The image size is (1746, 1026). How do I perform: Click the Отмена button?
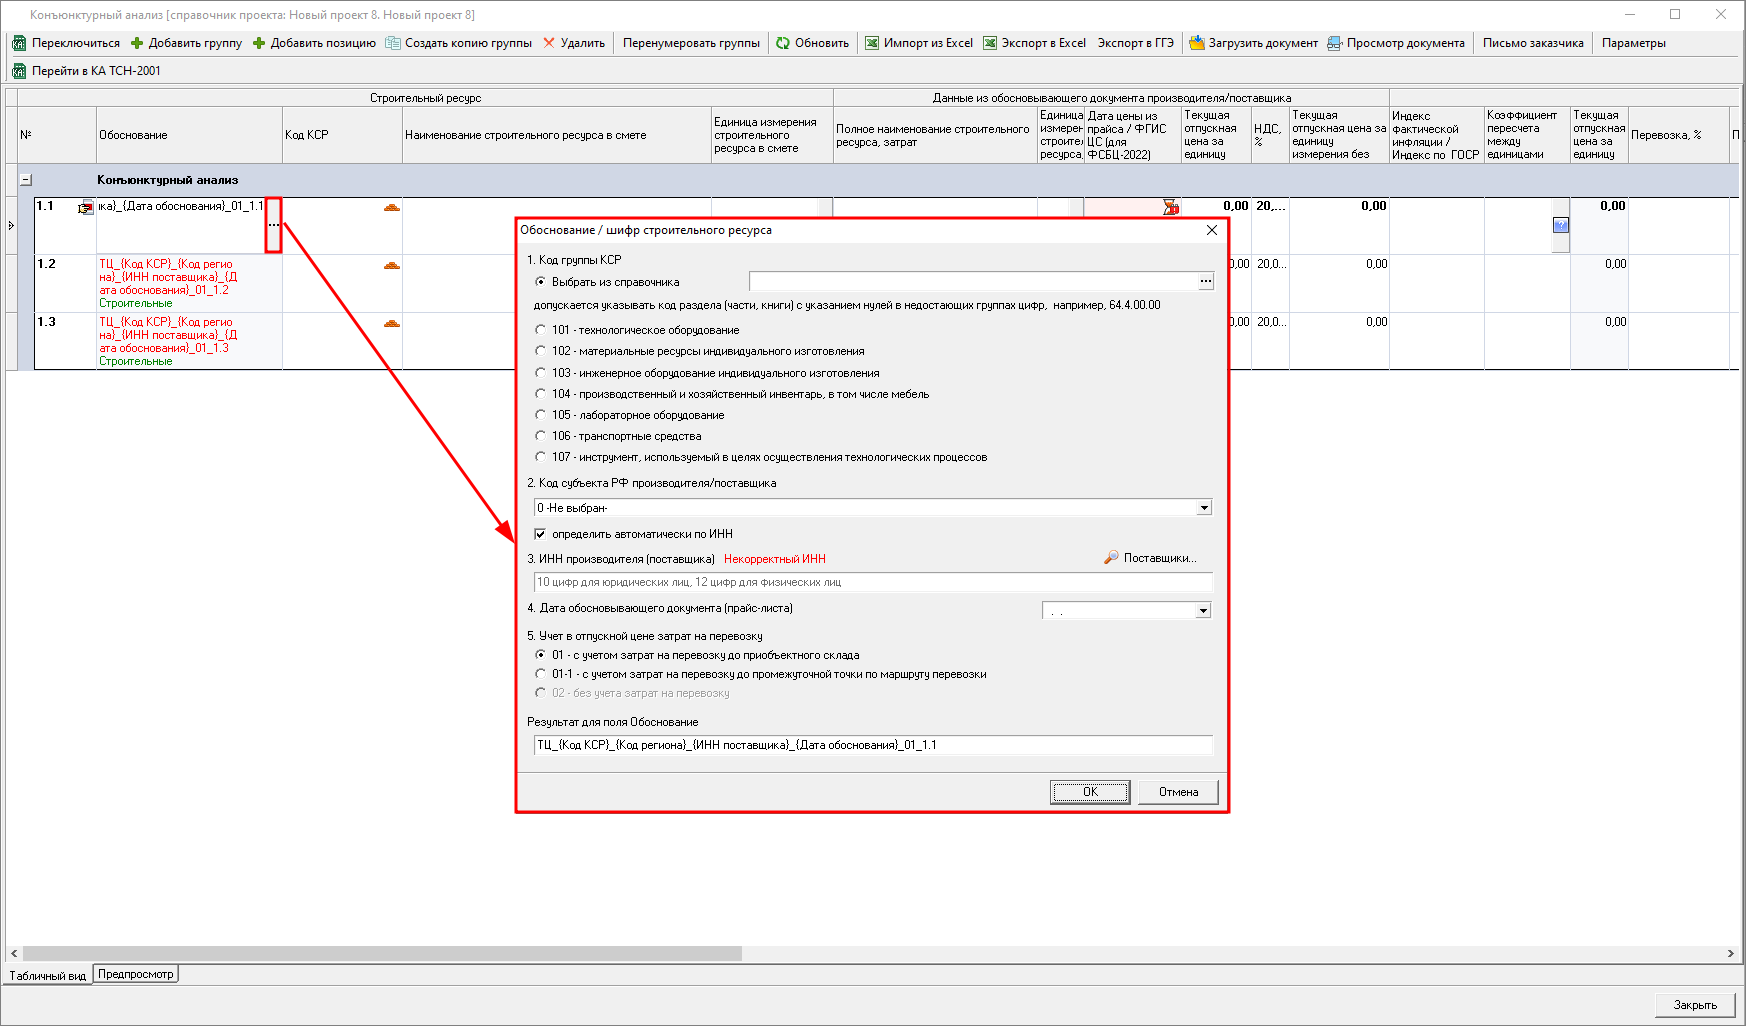pyautogui.click(x=1178, y=792)
